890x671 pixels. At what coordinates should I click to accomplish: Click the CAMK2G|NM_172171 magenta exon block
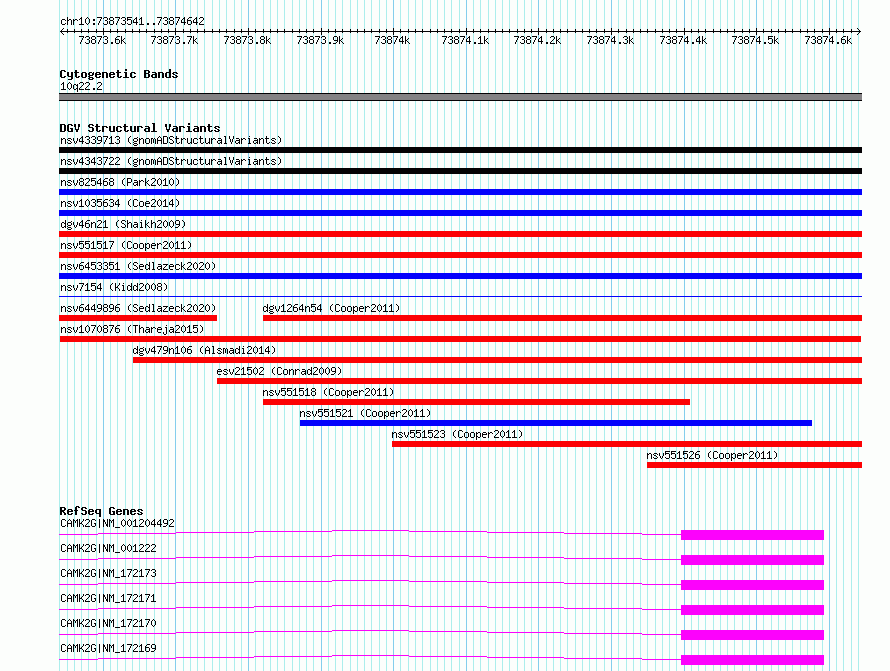[752, 610]
